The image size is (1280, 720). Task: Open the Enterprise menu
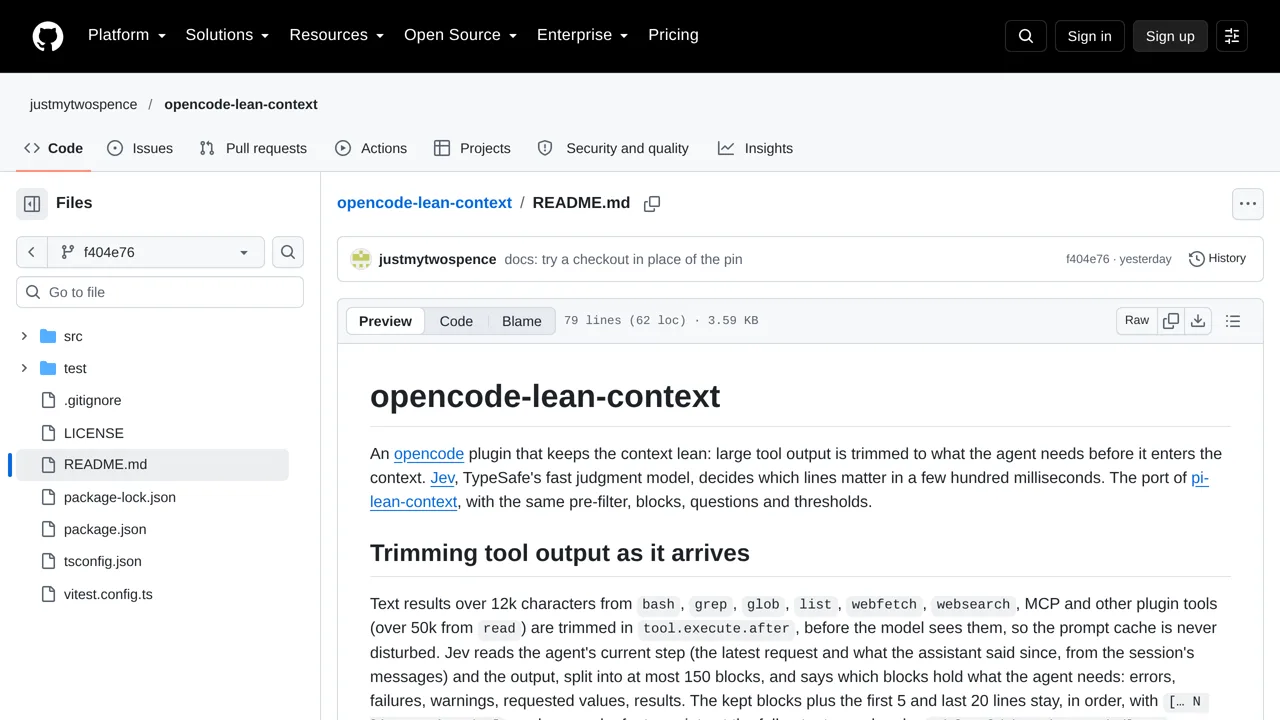(x=582, y=35)
